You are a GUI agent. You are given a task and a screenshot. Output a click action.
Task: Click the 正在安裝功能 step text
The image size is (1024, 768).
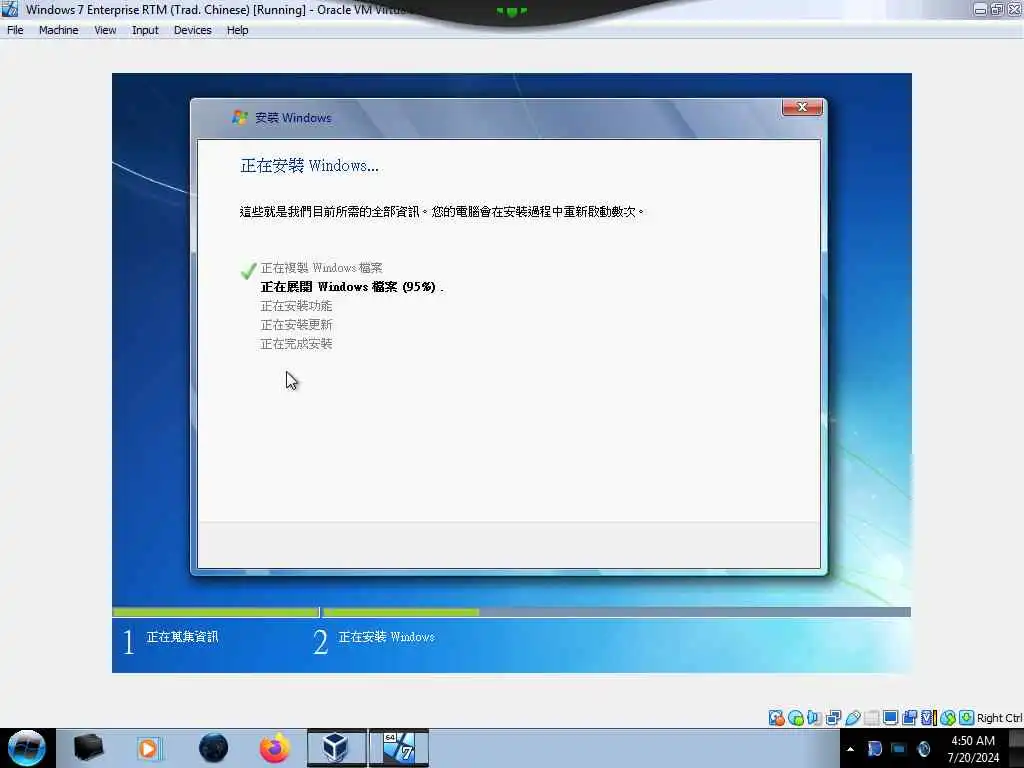coord(296,306)
